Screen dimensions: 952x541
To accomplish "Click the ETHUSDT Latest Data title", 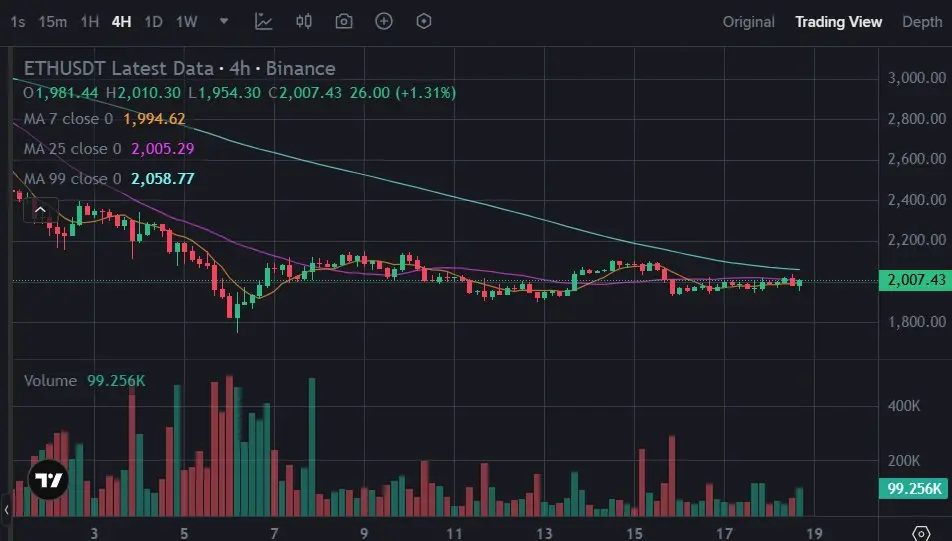I will [119, 68].
